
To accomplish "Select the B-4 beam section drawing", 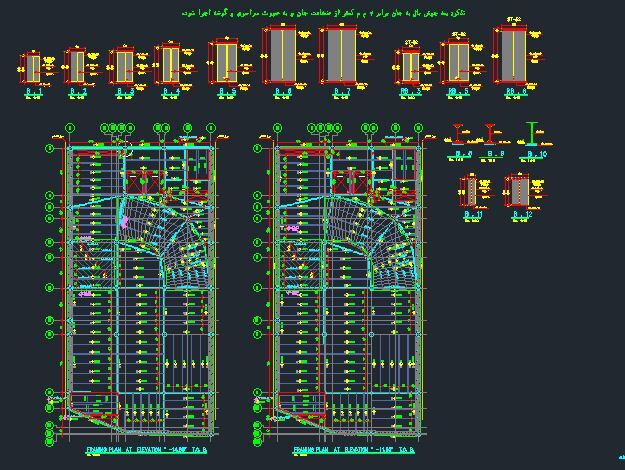I will click(169, 65).
